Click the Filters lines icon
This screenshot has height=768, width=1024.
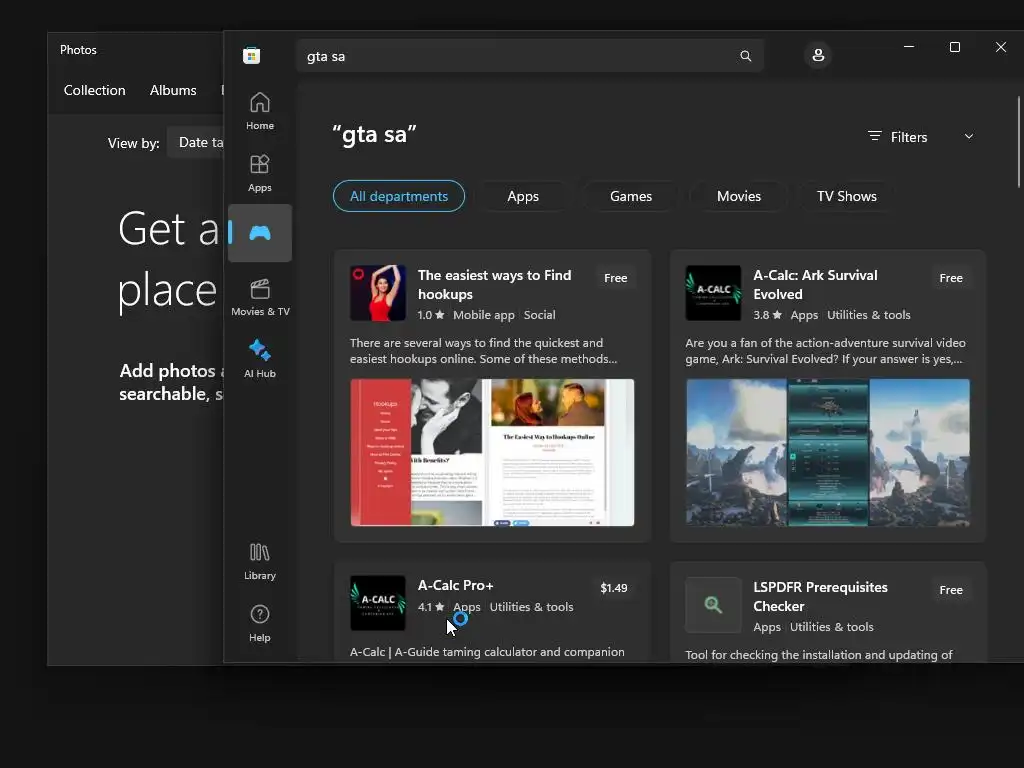pyautogui.click(x=874, y=136)
